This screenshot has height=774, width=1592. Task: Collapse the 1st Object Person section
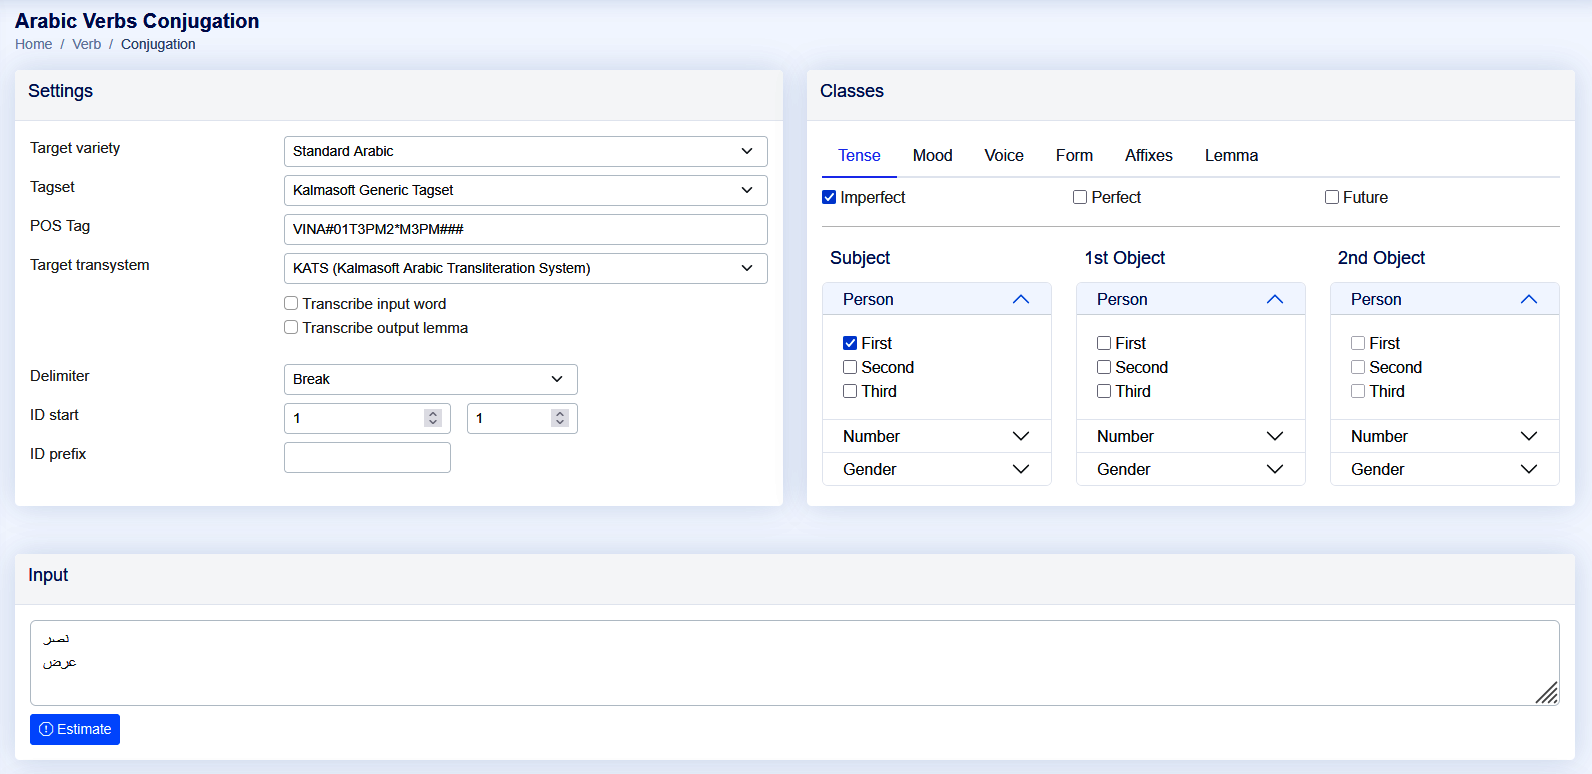(1190, 299)
